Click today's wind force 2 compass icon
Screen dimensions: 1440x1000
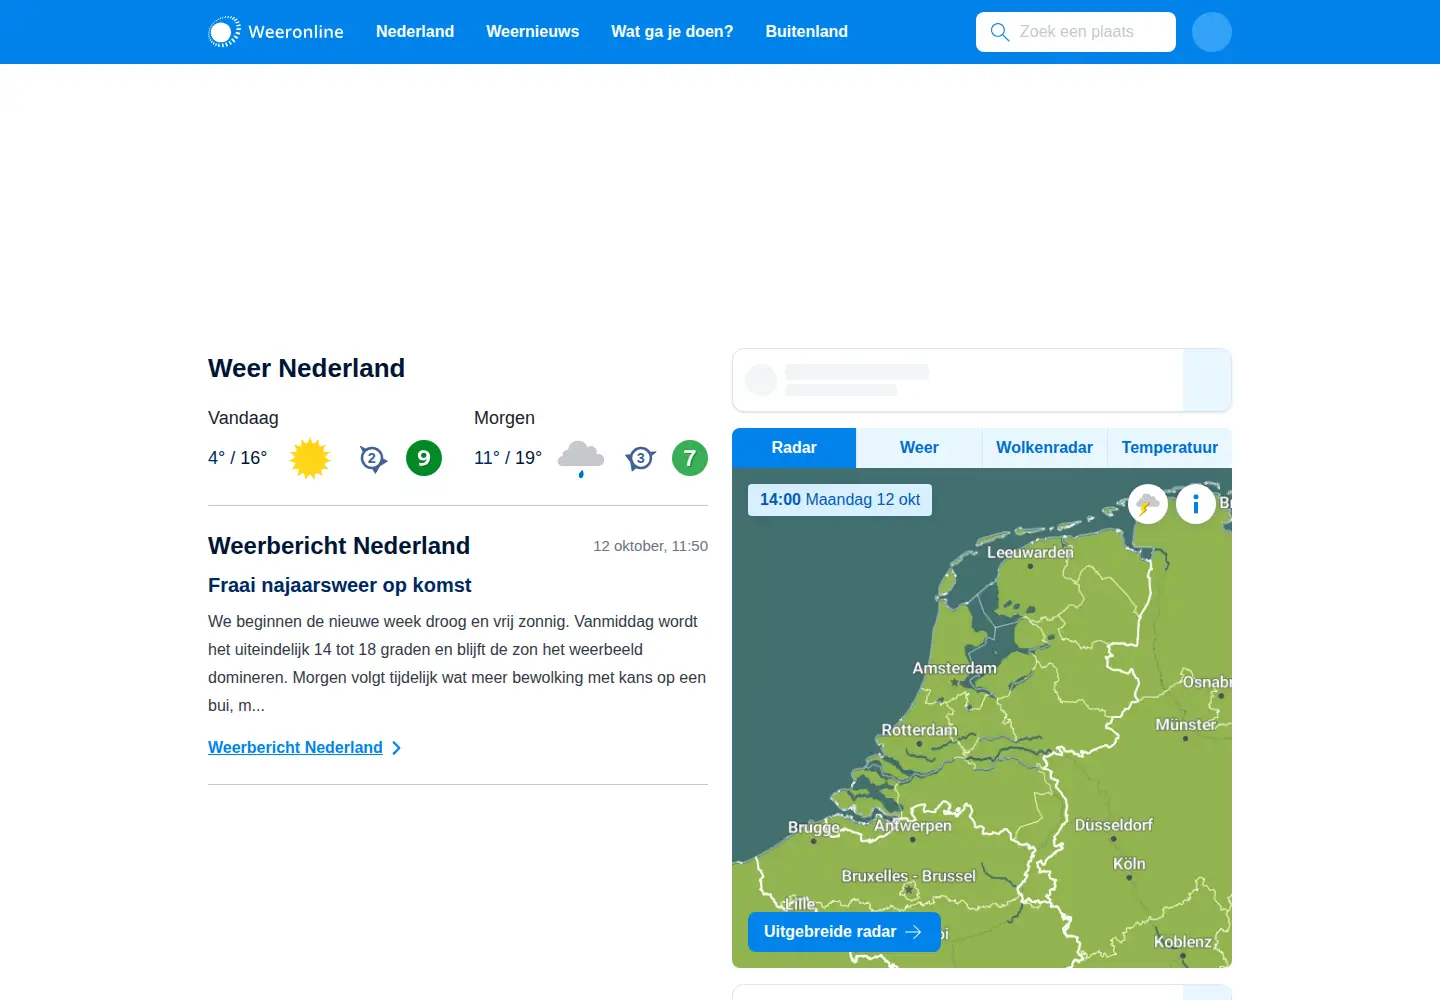[373, 459]
